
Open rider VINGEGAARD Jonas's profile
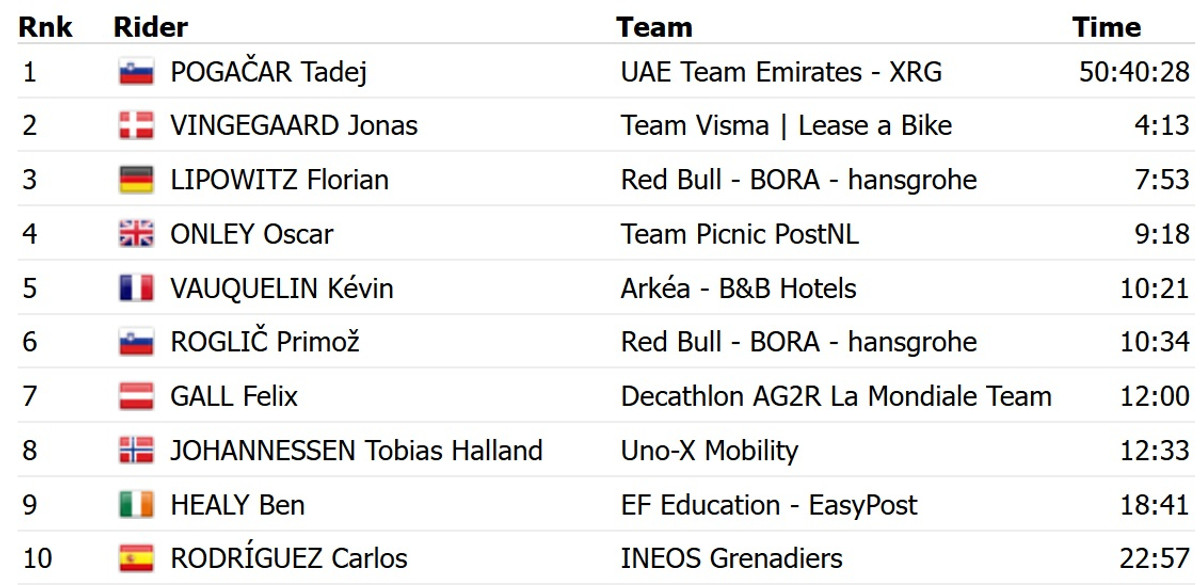click(294, 126)
